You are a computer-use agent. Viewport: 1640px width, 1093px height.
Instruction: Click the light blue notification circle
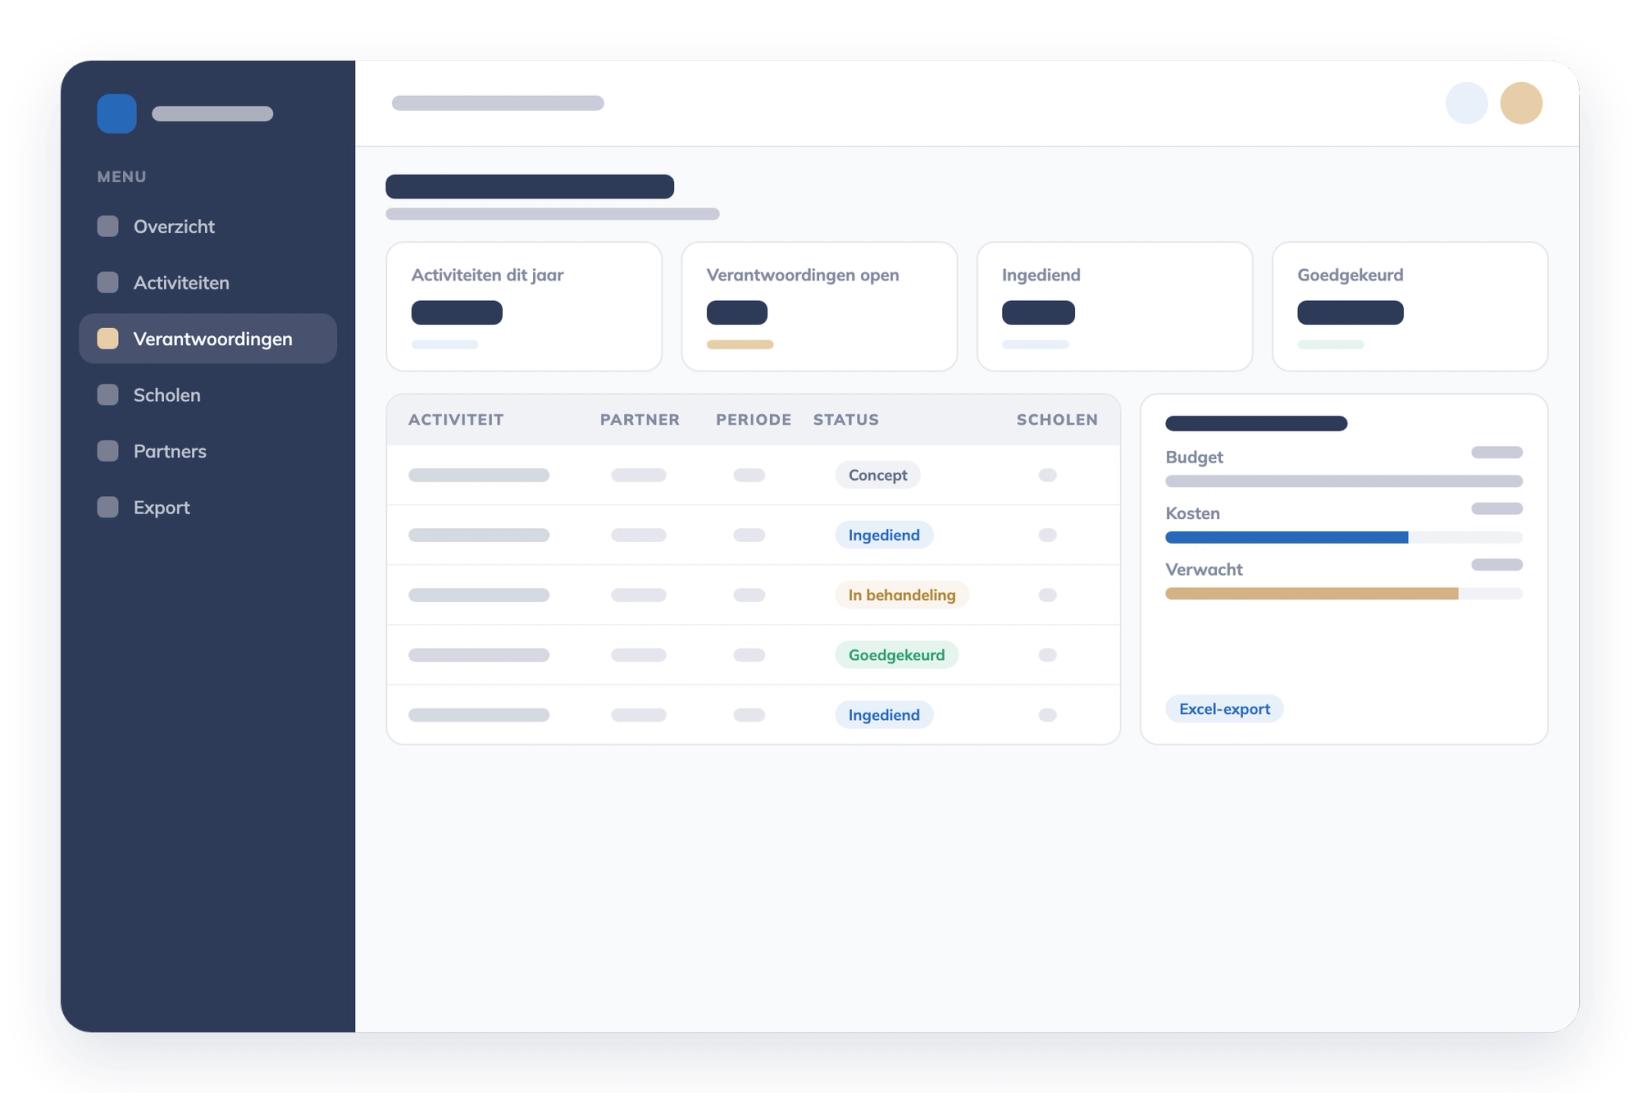(x=1467, y=103)
